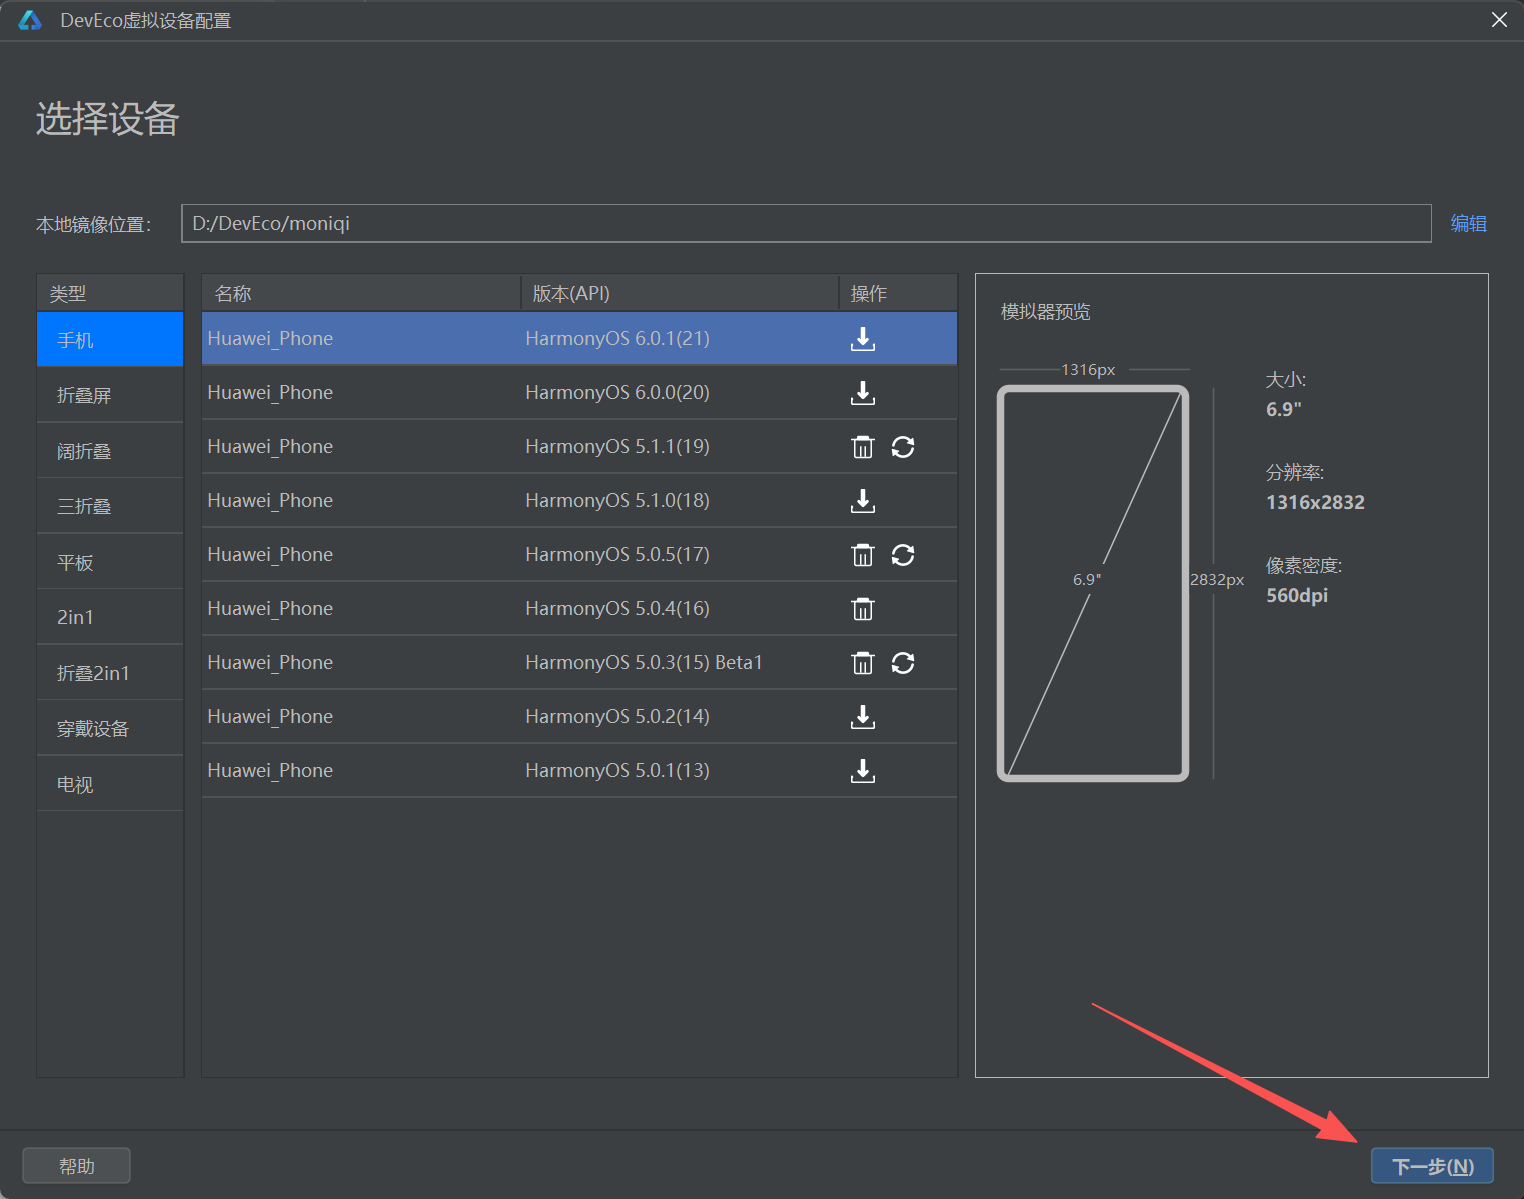Screen dimensions: 1524x1199
Task: Click resolution value 1316x2832
Action: 1315,502
